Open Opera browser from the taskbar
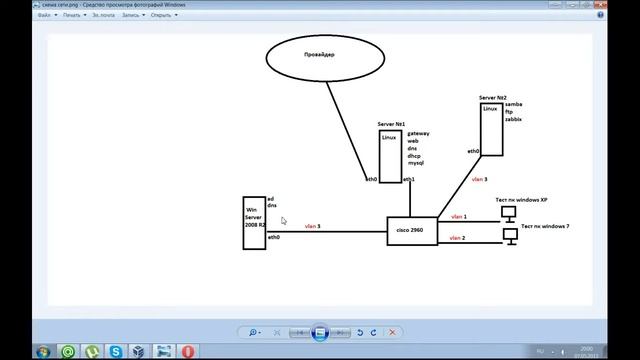640x360 pixels. click(188, 351)
